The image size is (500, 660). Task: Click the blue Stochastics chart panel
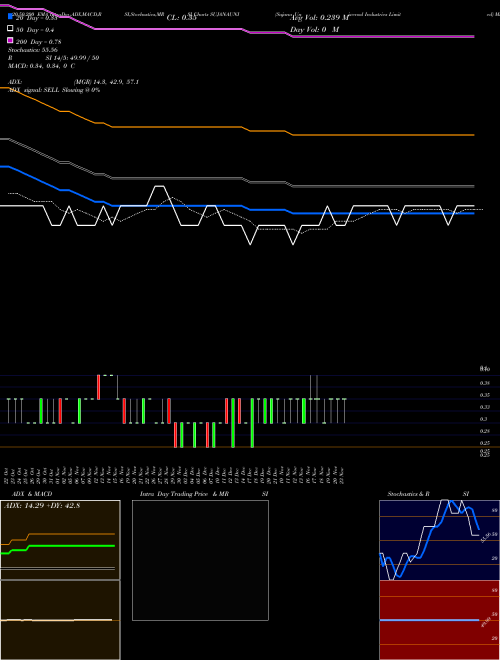[x=439, y=540]
